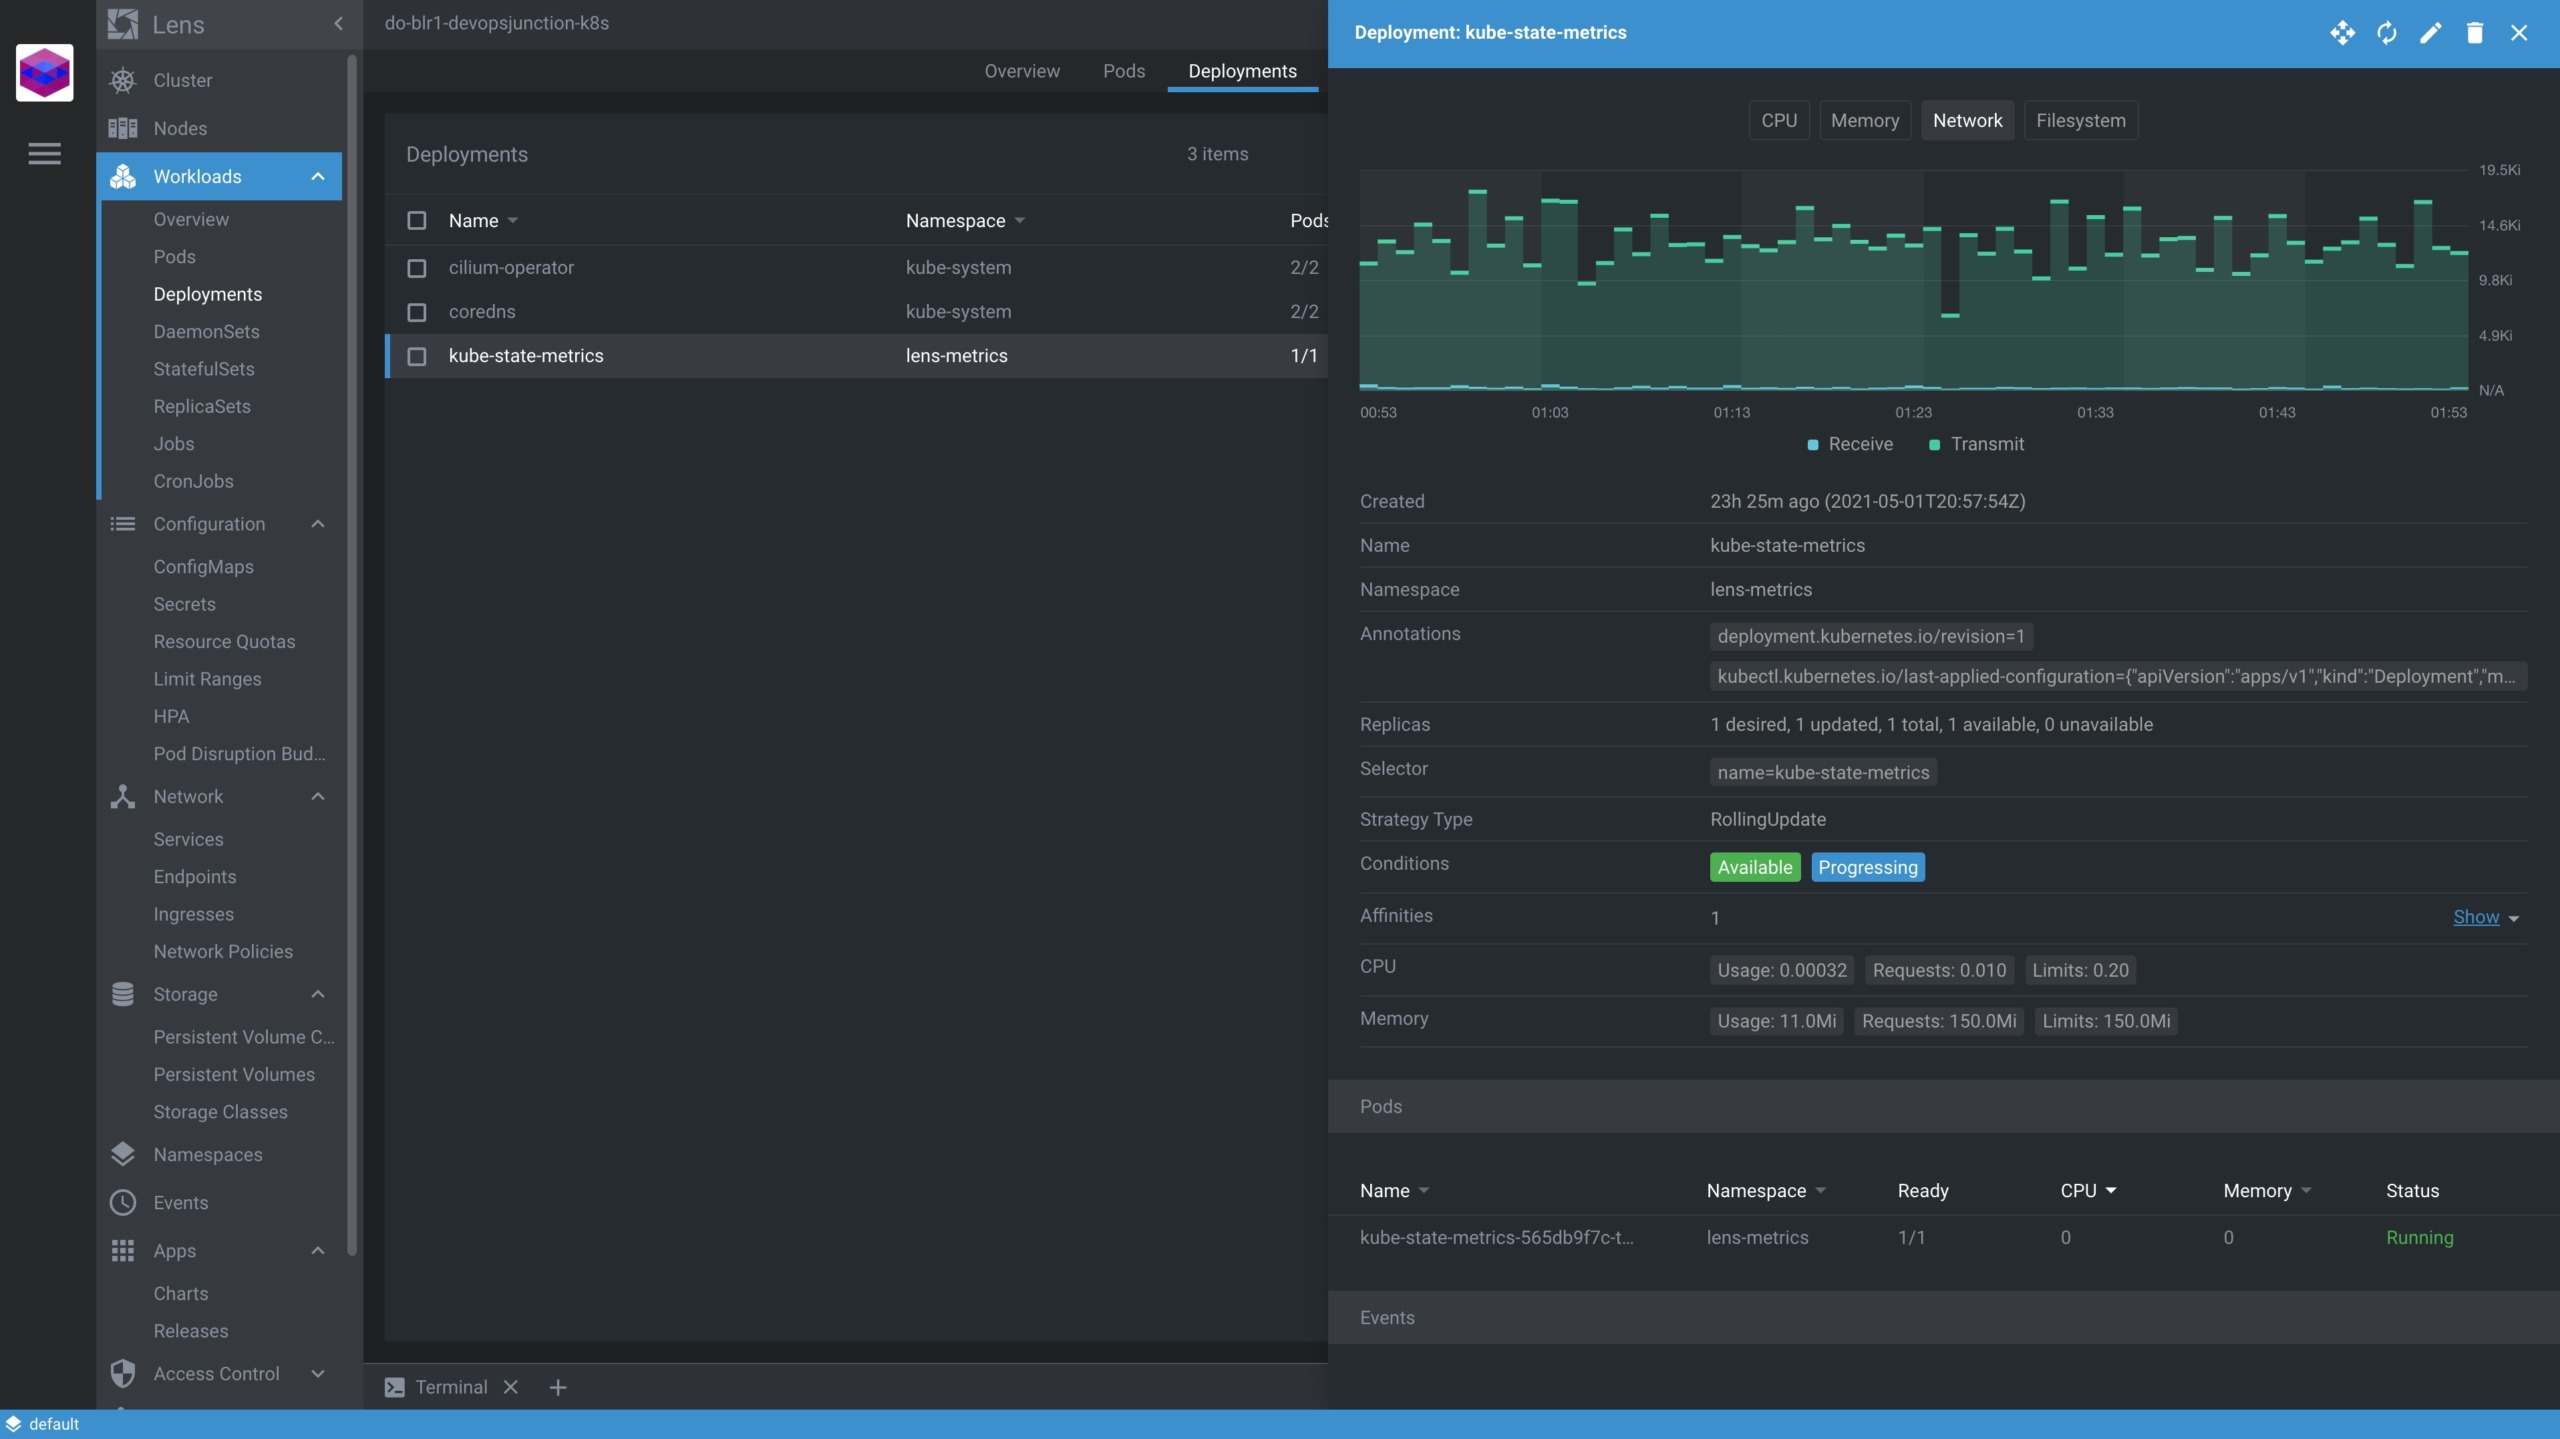
Task: Edit deployment with the pencil icon
Action: (x=2430, y=33)
